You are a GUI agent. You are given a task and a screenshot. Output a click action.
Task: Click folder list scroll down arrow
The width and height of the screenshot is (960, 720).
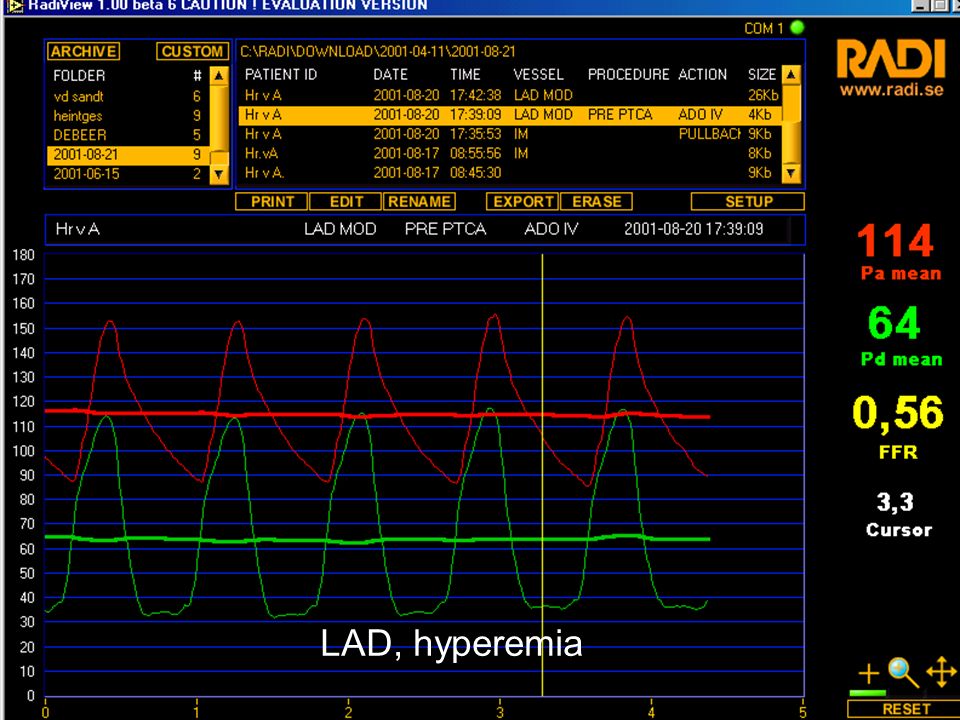[219, 174]
